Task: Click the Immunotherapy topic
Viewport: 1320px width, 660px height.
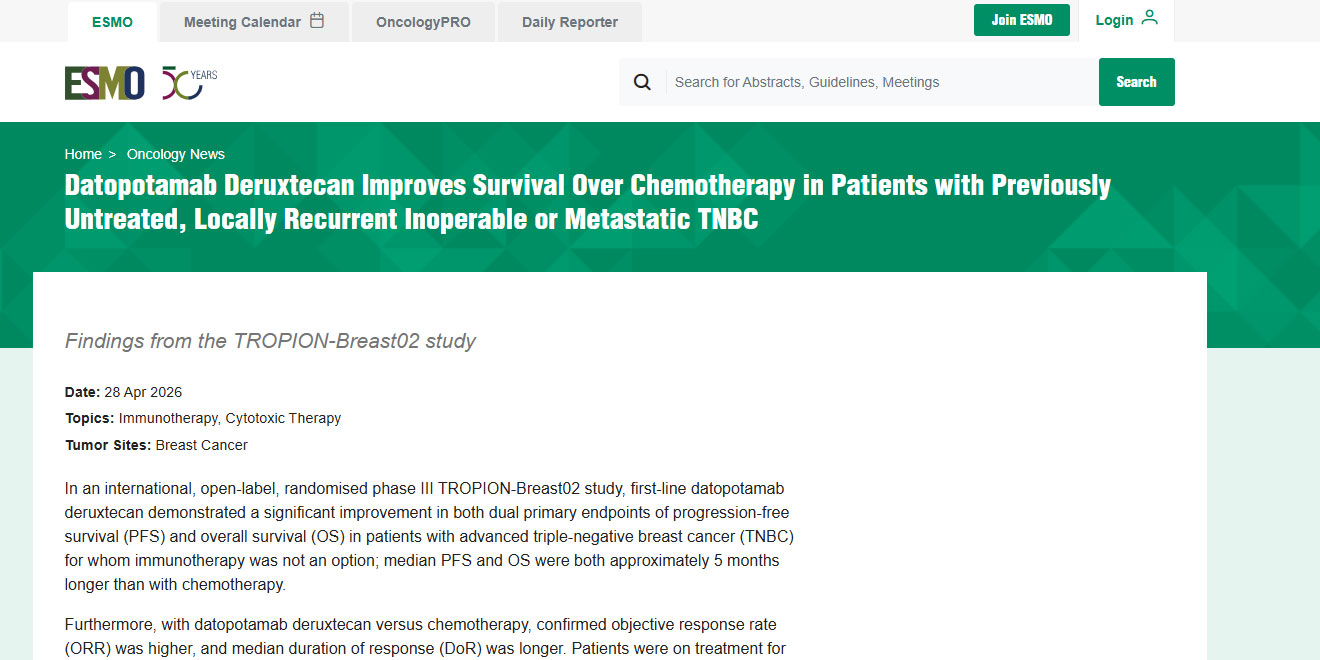Action: pos(168,418)
